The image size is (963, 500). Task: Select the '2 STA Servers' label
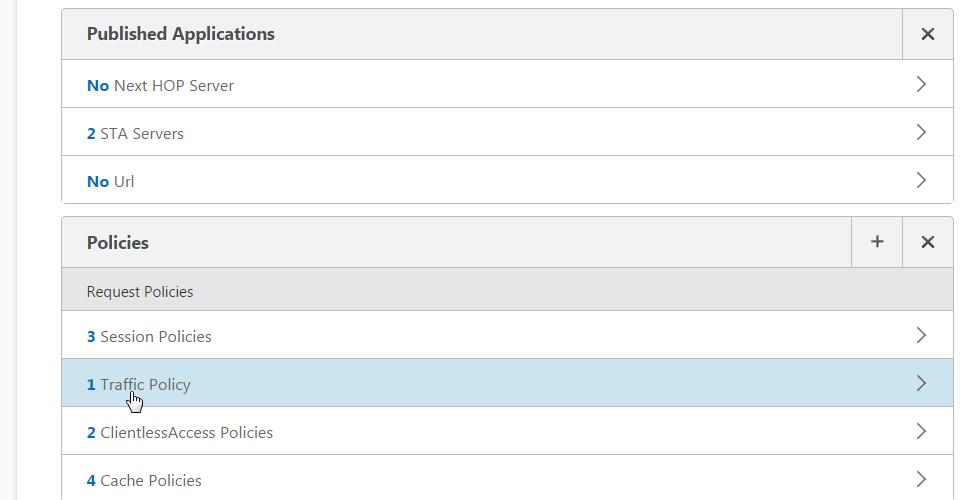pos(135,133)
